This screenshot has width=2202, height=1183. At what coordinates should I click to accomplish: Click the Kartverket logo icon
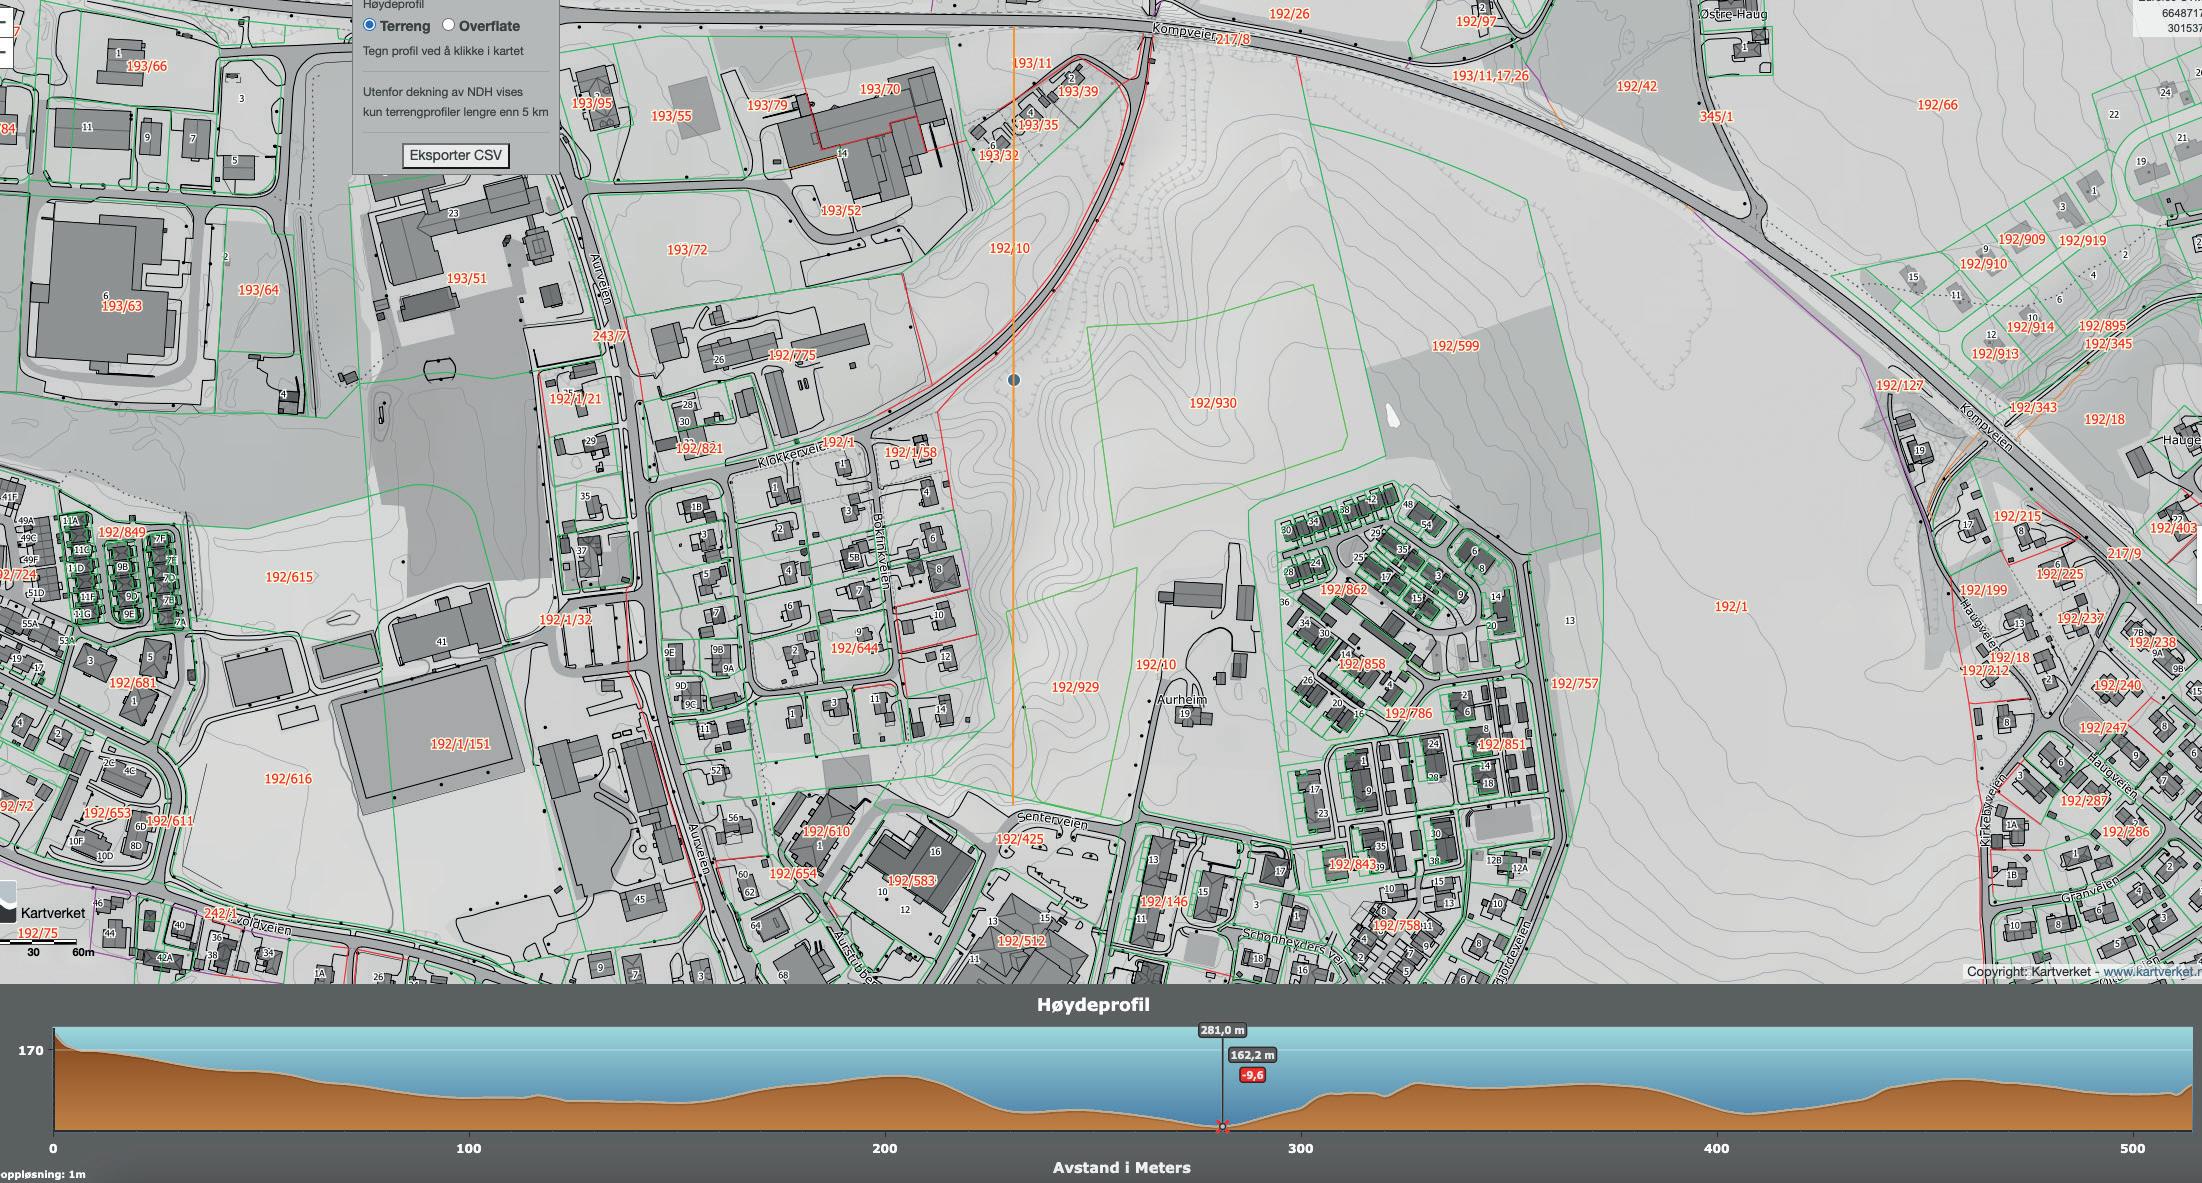click(x=8, y=903)
